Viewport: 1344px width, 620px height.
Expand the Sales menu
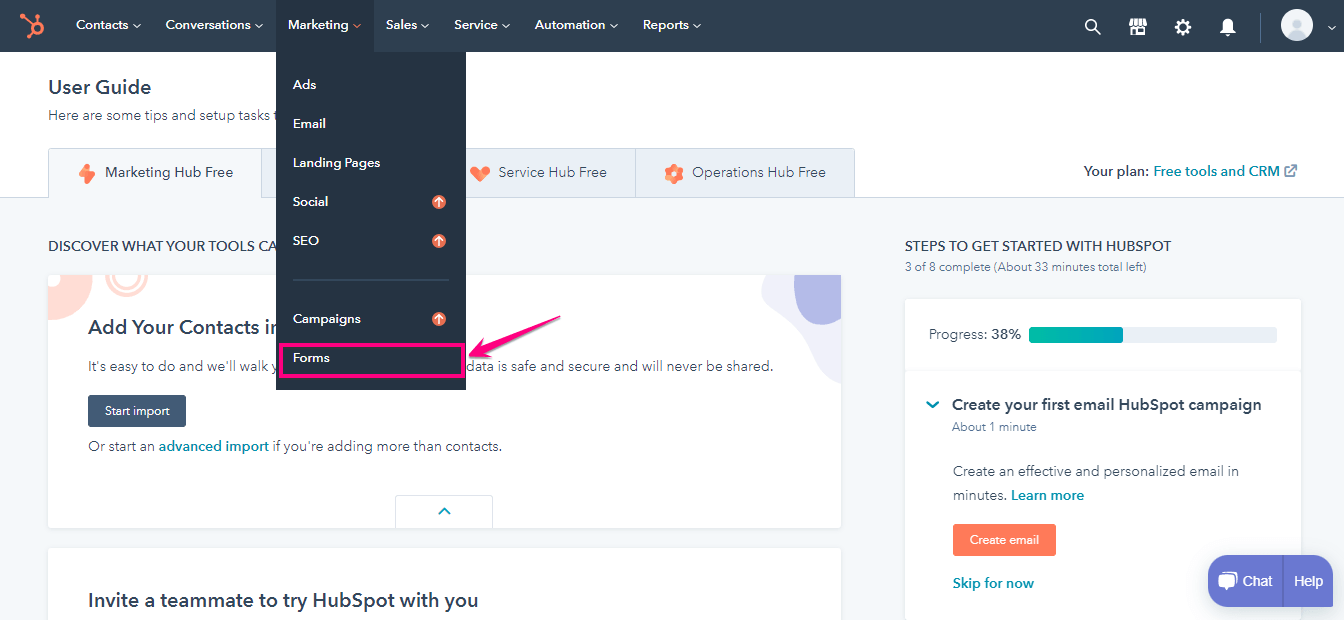point(407,25)
